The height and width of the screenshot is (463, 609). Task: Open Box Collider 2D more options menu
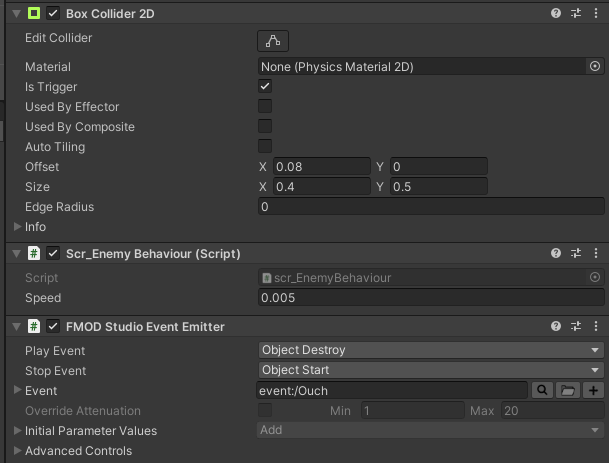pos(596,14)
